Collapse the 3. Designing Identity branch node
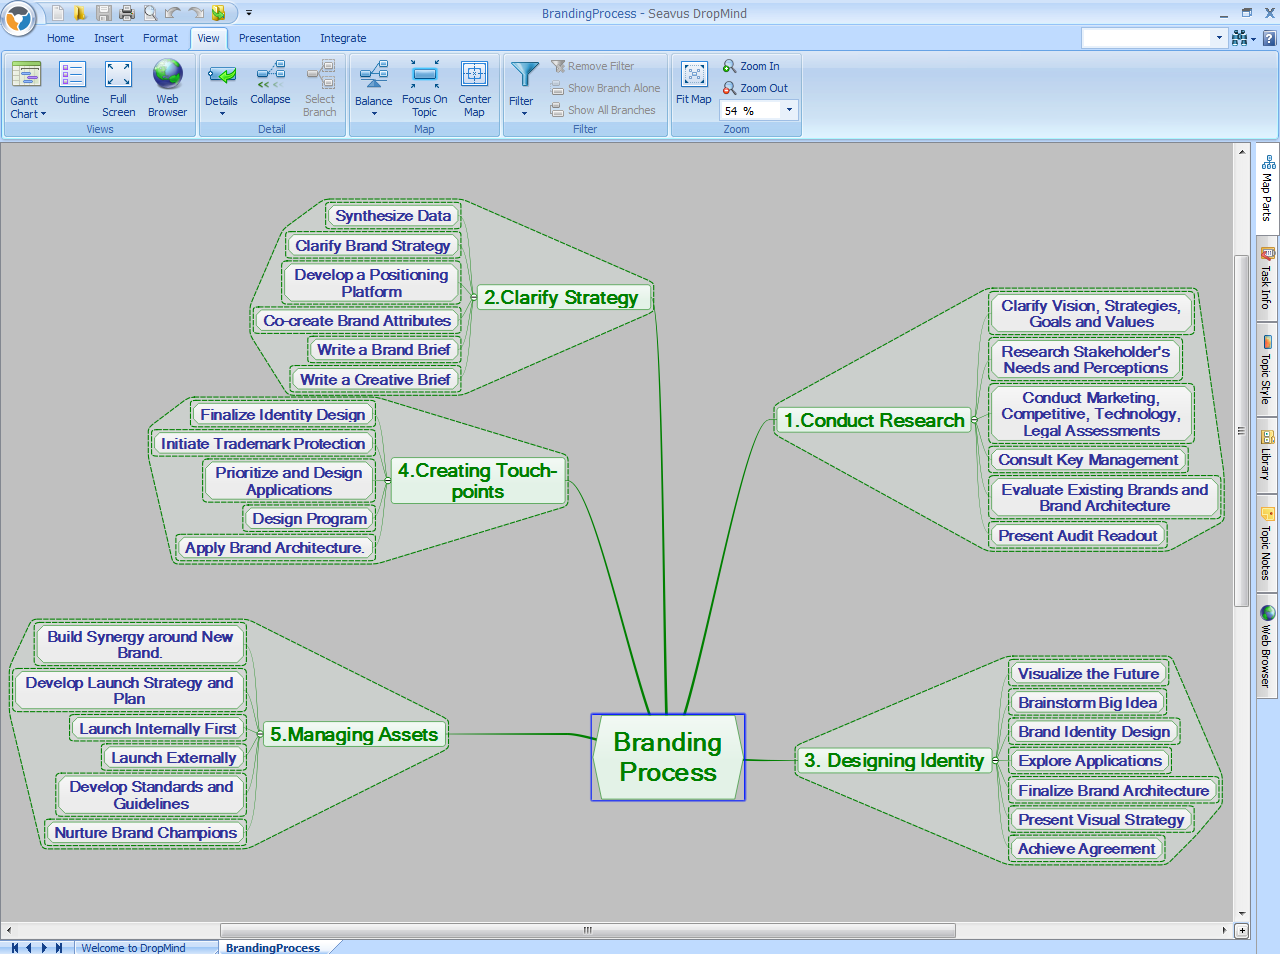This screenshot has height=954, width=1280. pyautogui.click(x=995, y=760)
